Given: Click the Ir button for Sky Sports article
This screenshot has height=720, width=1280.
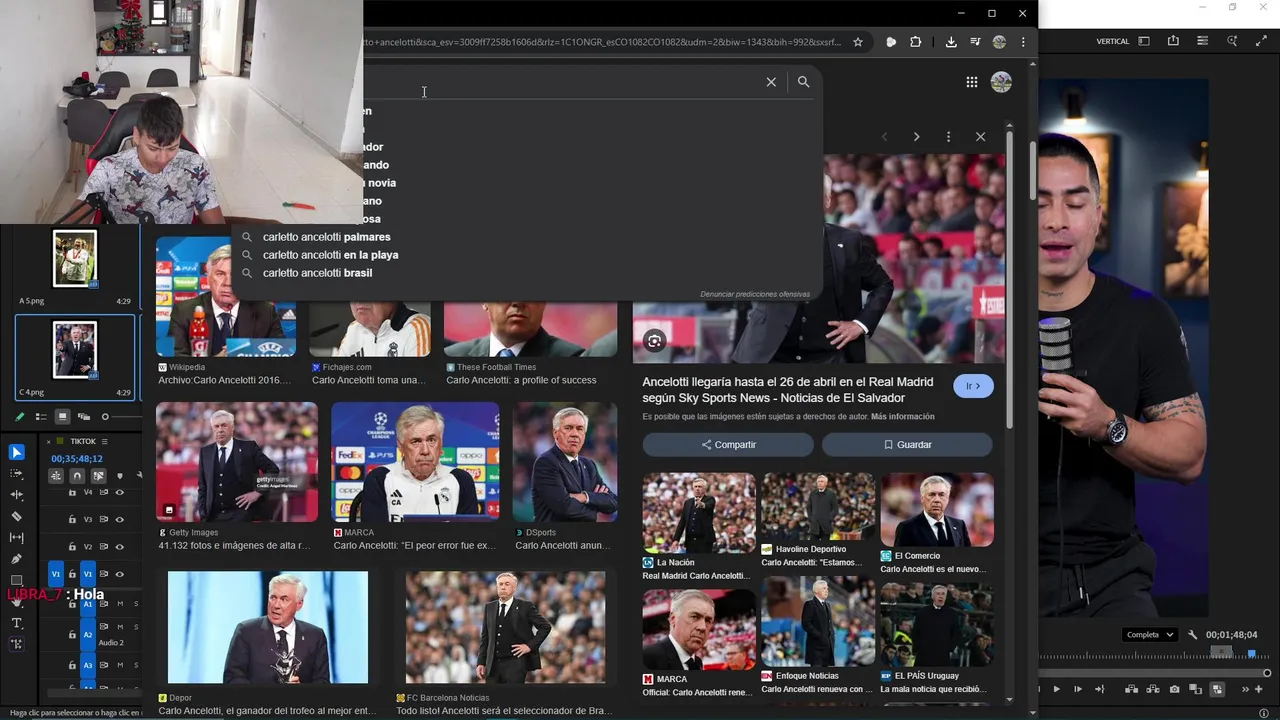Looking at the screenshot, I should click(973, 386).
